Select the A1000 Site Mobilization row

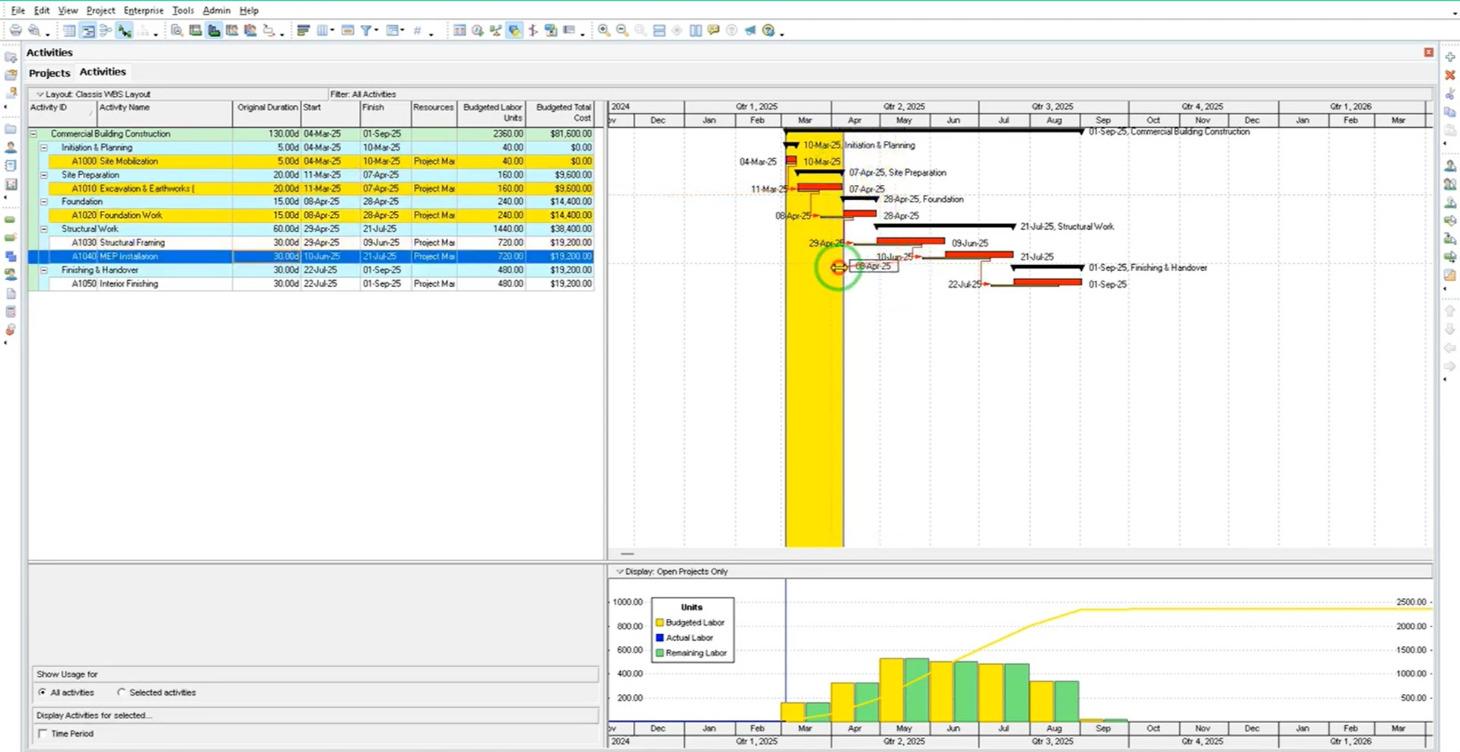tap(312, 161)
